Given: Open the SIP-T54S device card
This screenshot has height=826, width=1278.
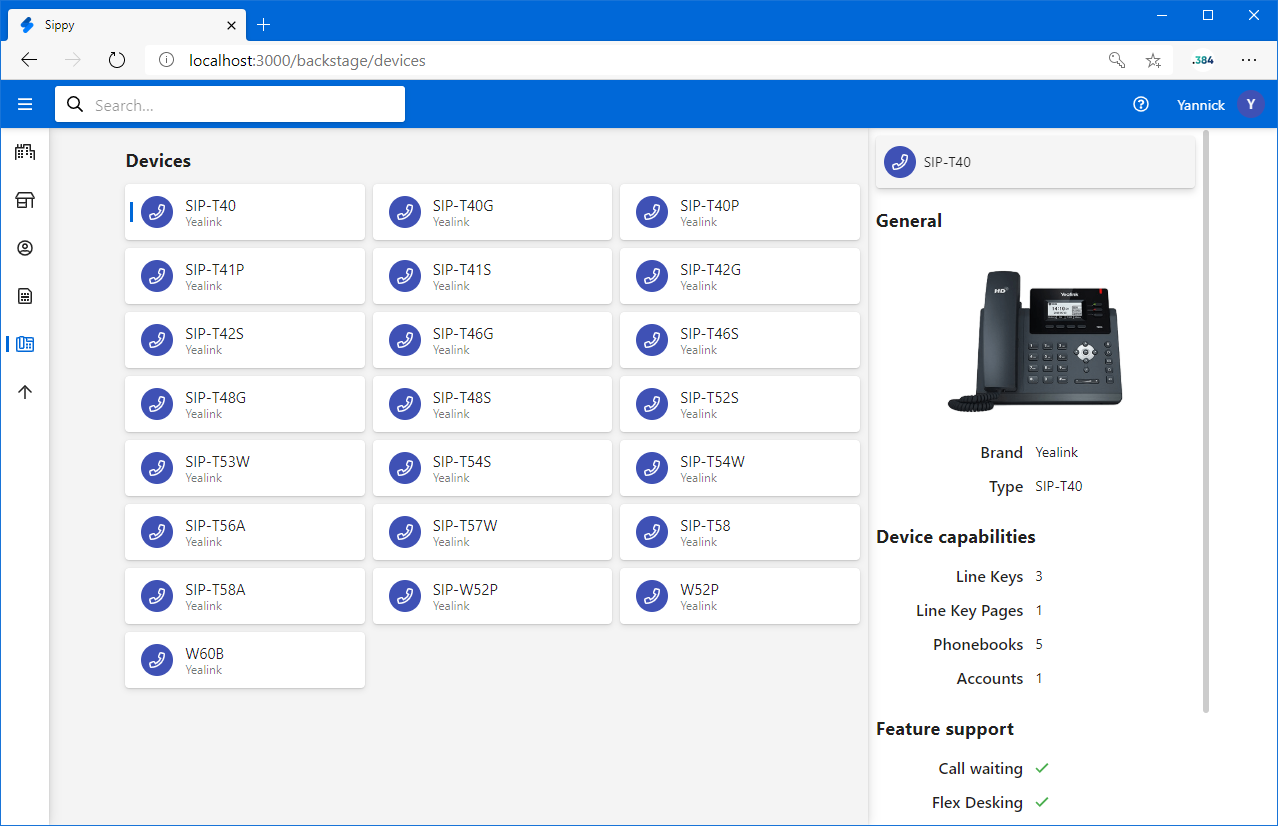Looking at the screenshot, I should (492, 468).
